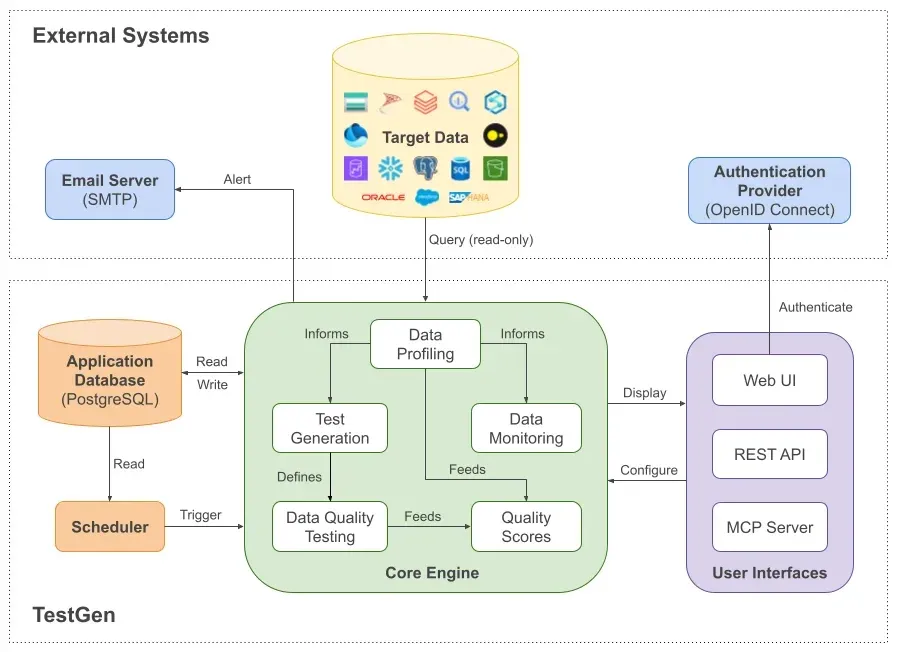Click "Informs" label left of Data Profiling
The width and height of the screenshot is (899, 652).
point(326,334)
